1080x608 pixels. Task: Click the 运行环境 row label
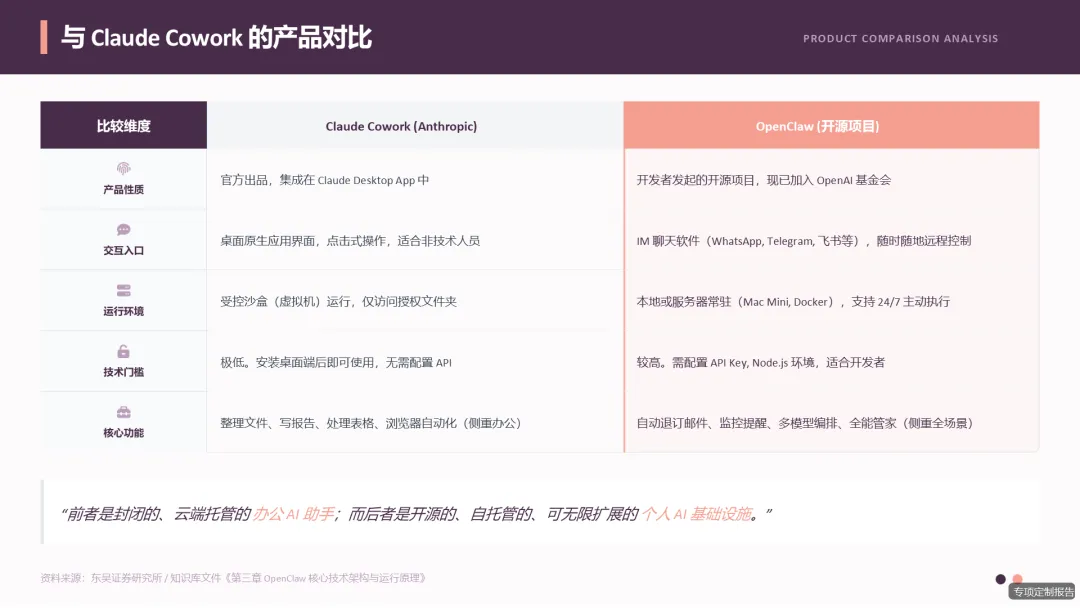coord(123,311)
